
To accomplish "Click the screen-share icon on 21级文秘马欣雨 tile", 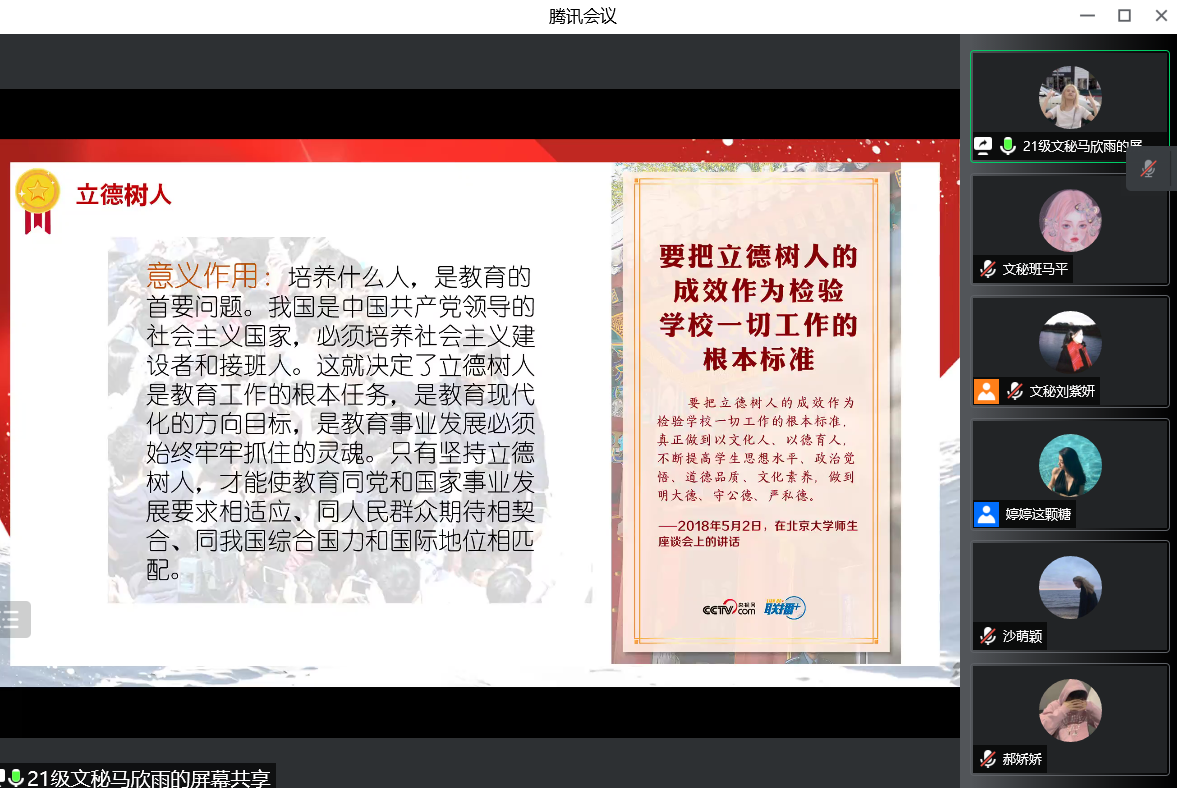I will 983,146.
